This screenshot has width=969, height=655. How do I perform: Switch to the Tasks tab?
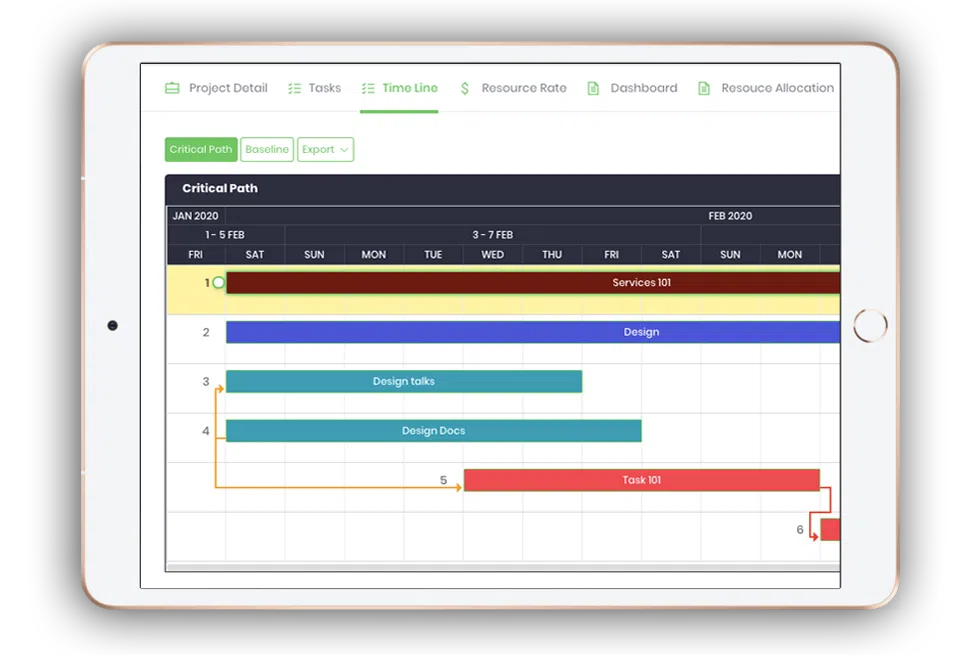(324, 88)
